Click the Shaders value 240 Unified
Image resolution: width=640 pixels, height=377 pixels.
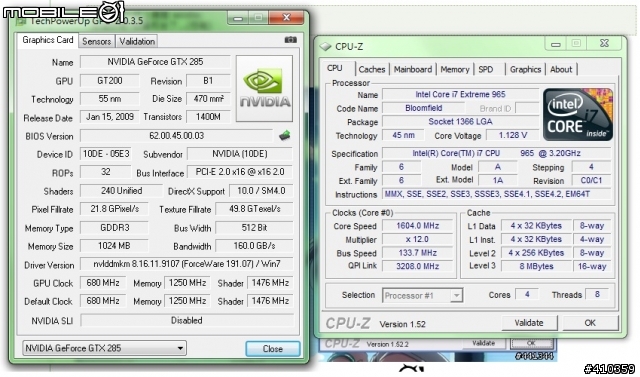[x=121, y=191]
